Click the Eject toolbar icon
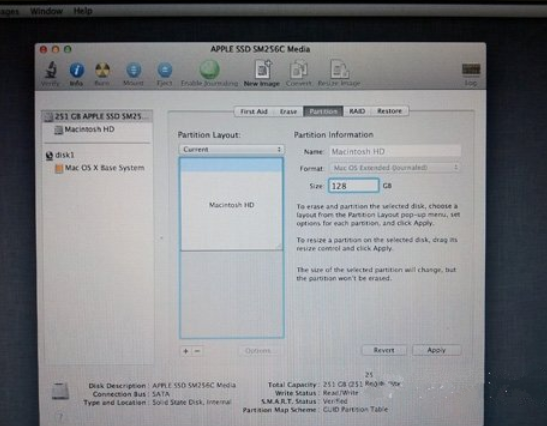Screen dimensions: 547x426 165,70
